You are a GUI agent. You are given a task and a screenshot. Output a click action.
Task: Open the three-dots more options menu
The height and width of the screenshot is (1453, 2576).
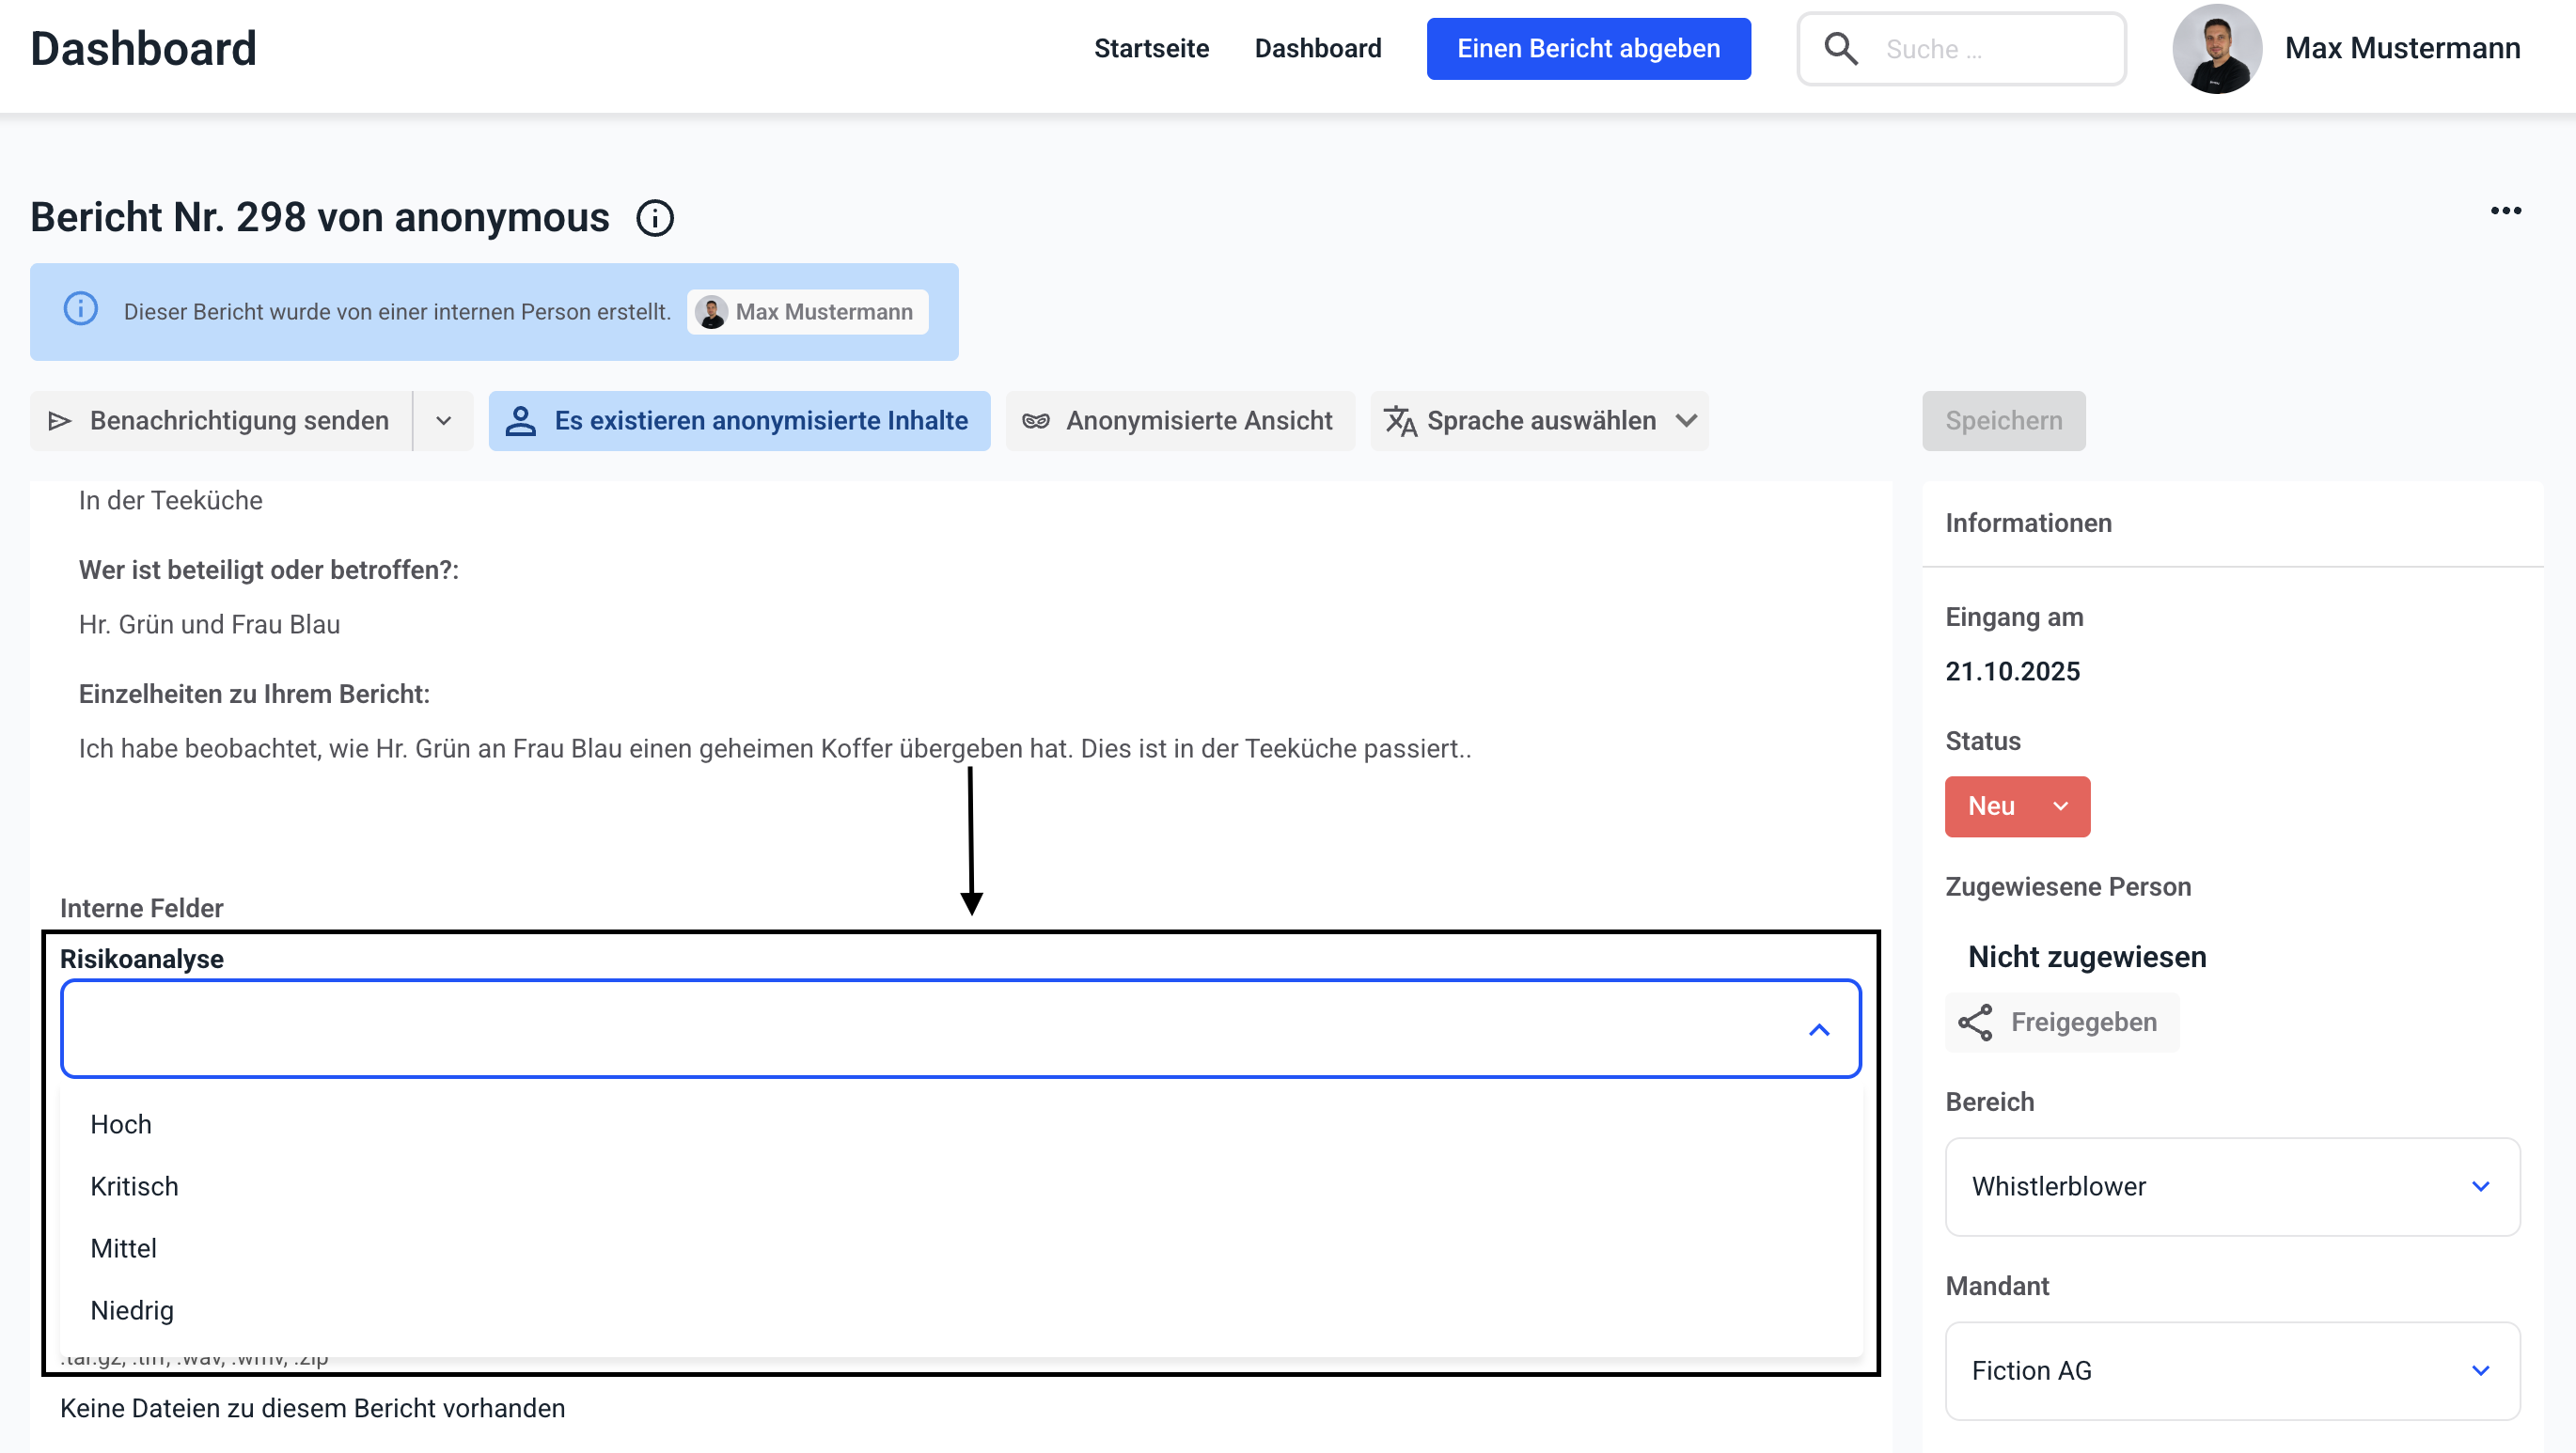(2505, 211)
